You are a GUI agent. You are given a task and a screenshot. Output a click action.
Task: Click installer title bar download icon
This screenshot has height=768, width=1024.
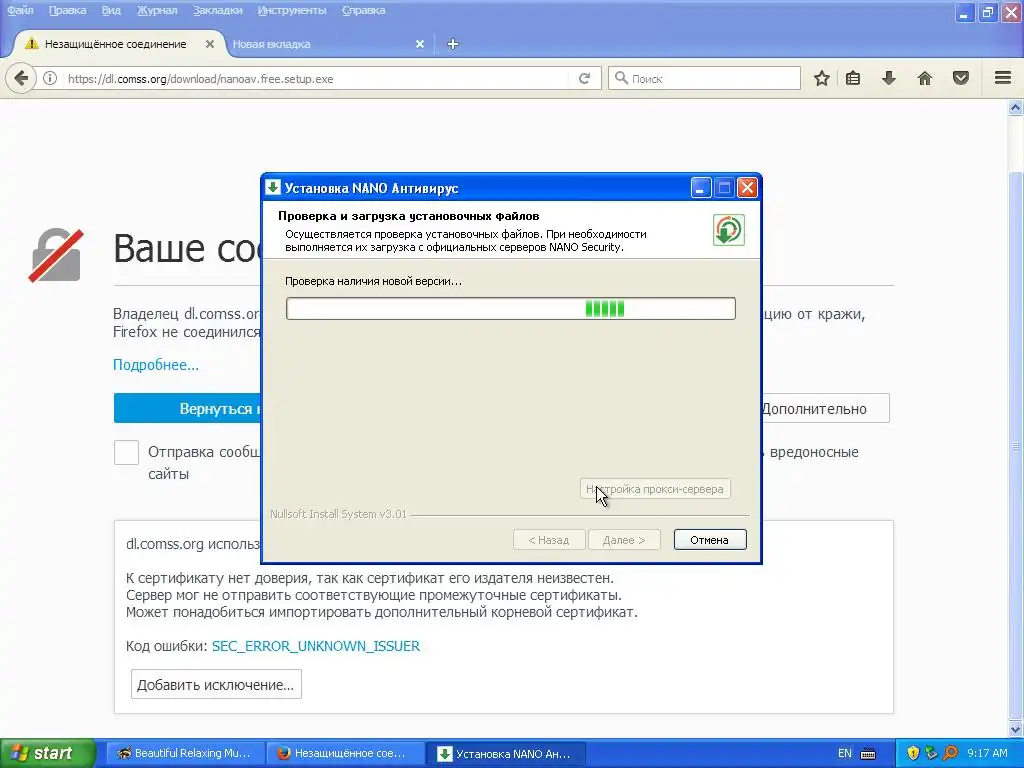[x=273, y=187]
